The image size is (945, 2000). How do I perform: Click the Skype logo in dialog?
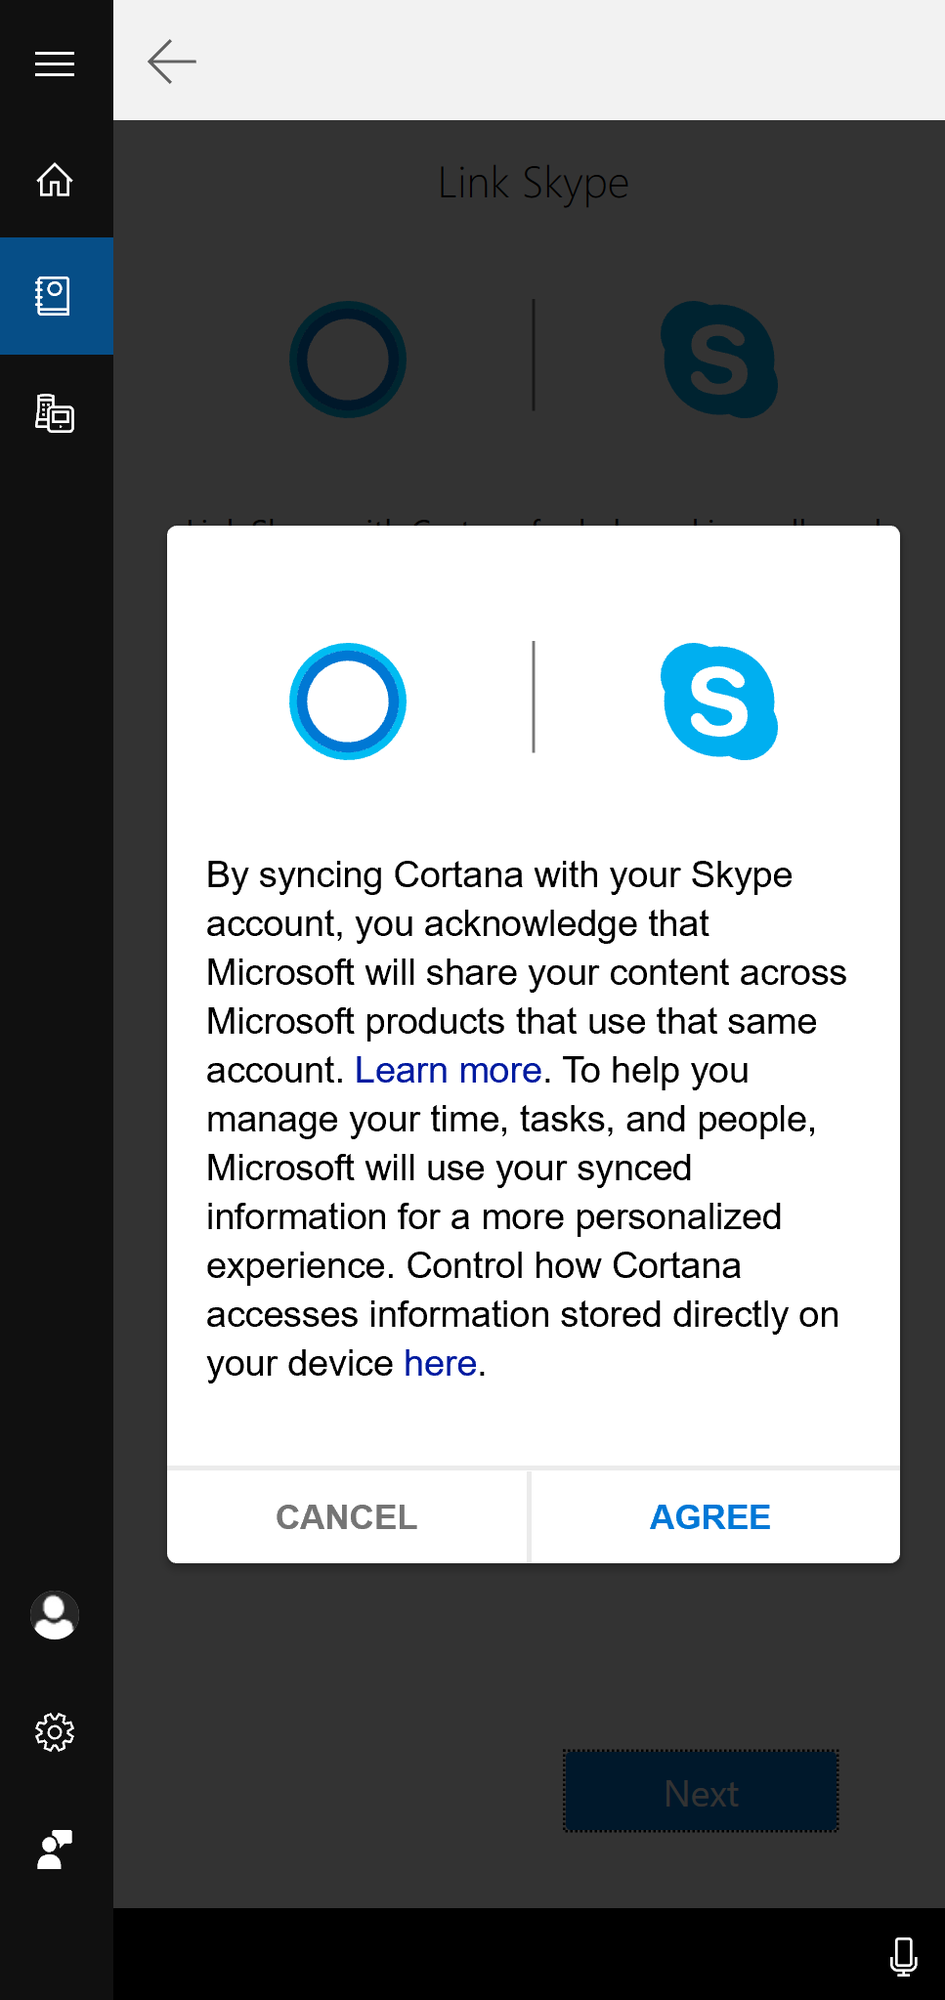719,701
